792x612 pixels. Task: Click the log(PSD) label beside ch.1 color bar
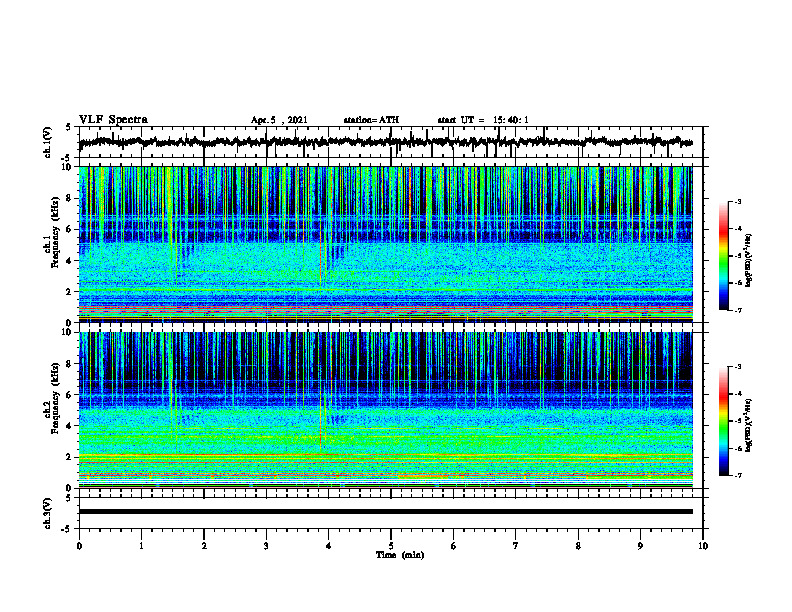(749, 260)
